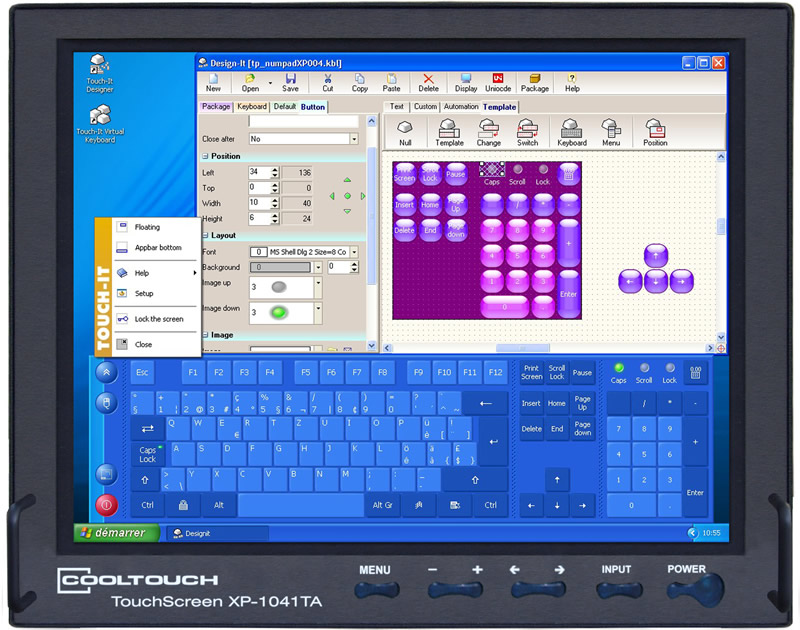Click the red power button on virtual keyboard
This screenshot has width=800, height=630.
pos(107,505)
